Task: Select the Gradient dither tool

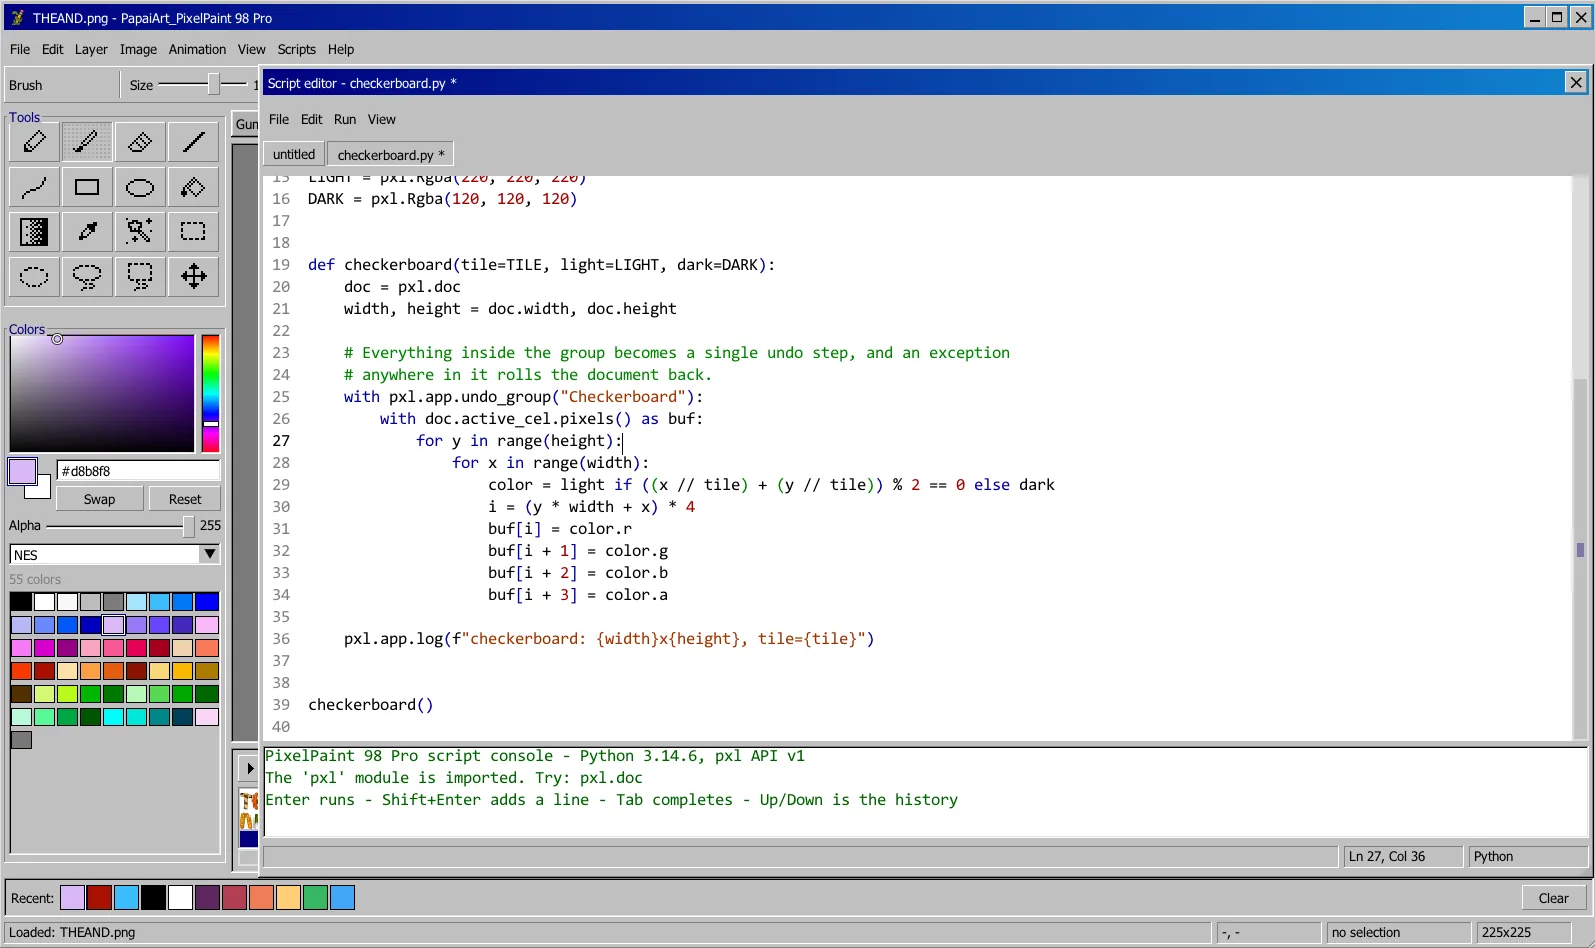Action: (34, 232)
